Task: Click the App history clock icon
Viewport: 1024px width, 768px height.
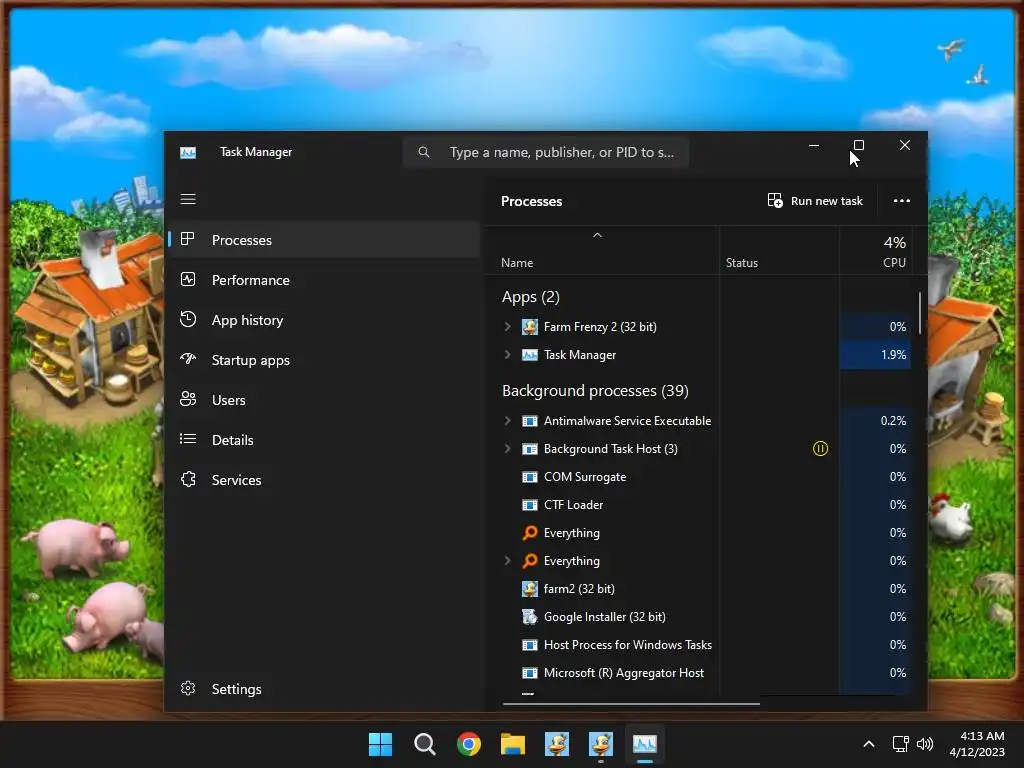Action: pos(188,319)
